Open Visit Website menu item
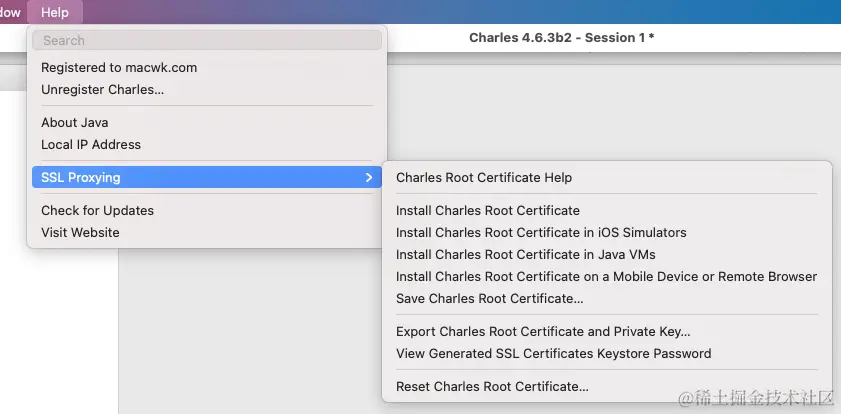 [80, 233]
